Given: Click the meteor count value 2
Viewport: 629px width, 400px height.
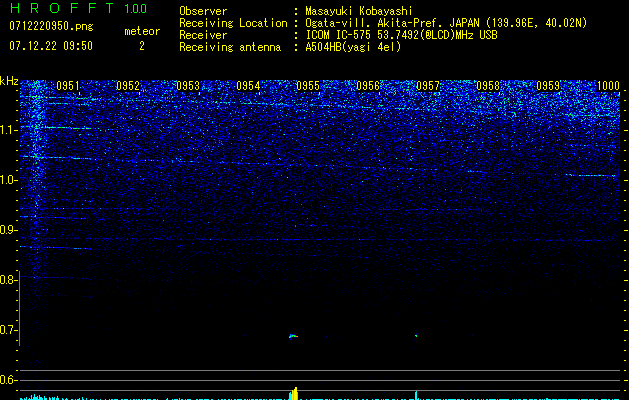Looking at the screenshot, I should (142, 46).
